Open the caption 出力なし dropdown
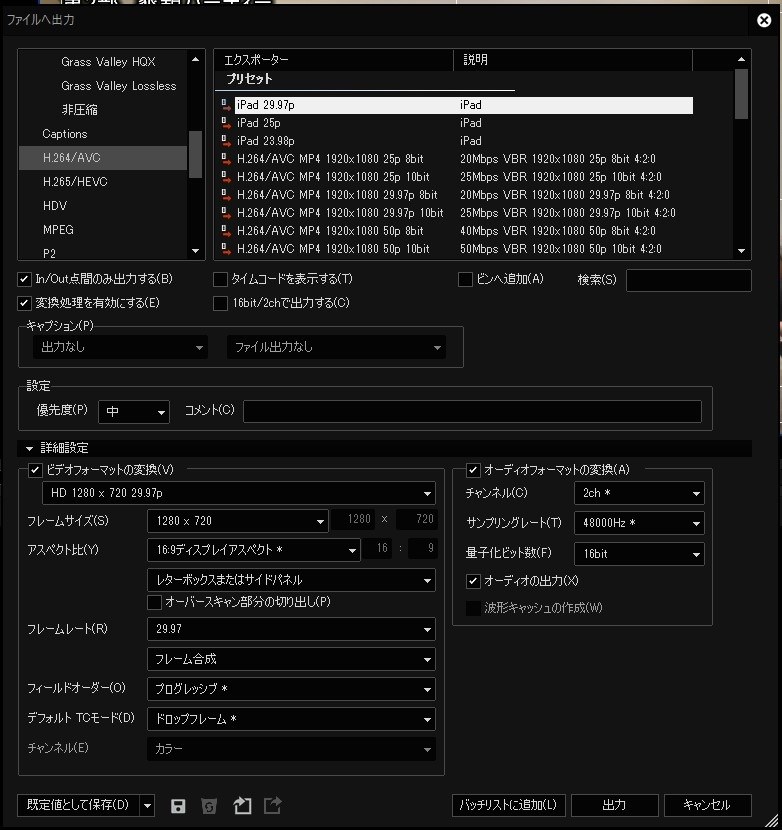The width and height of the screenshot is (782, 830). point(120,347)
